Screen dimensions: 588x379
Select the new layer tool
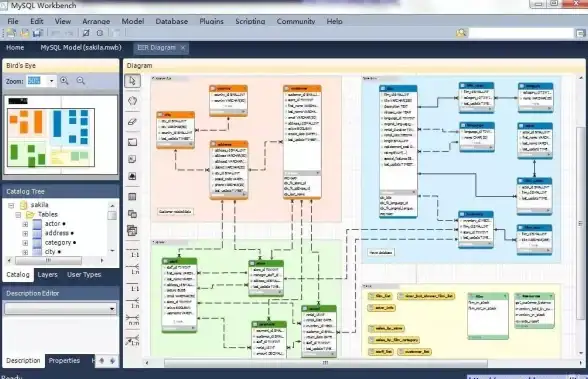pyautogui.click(x=132, y=142)
